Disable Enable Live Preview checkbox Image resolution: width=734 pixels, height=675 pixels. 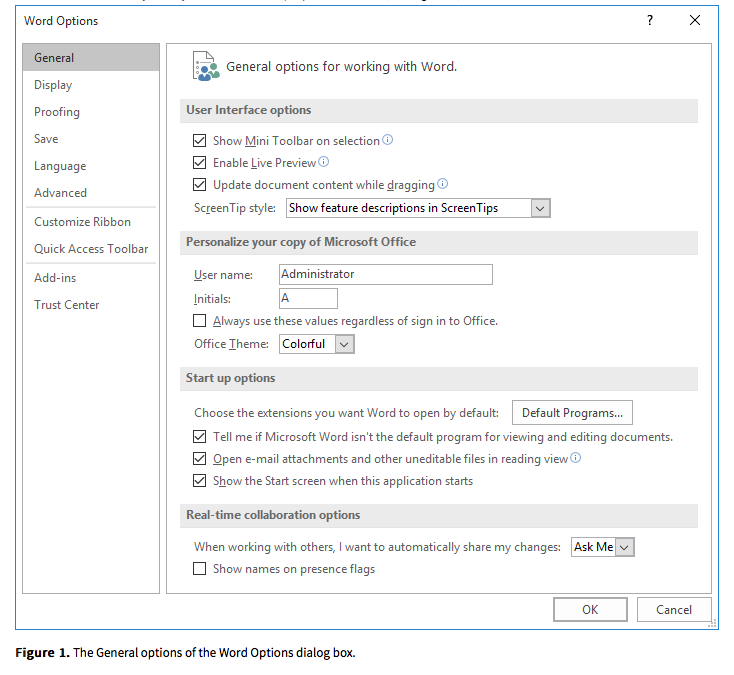click(x=199, y=162)
